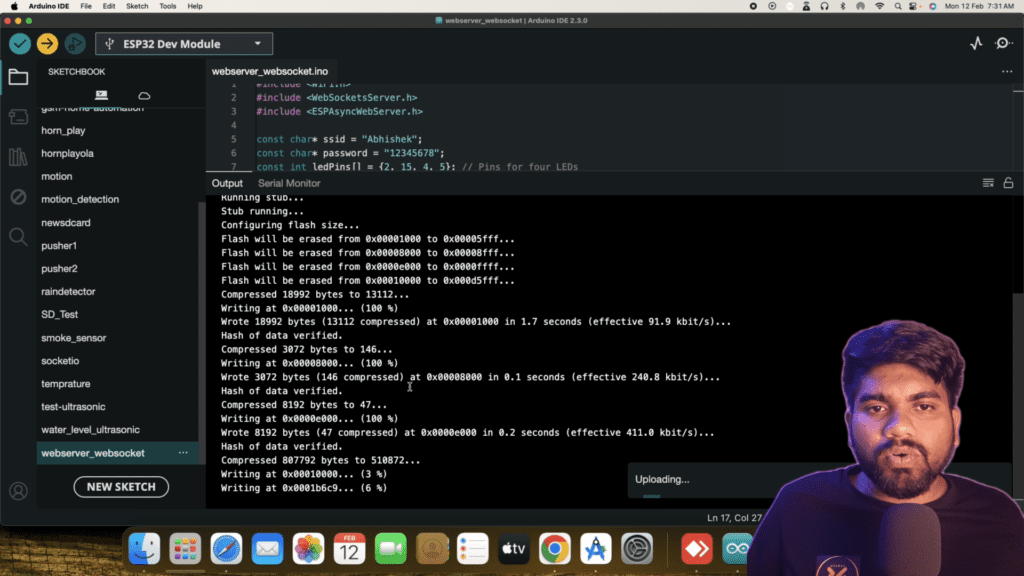Screen dimensions: 1024x576
Task: Open options ellipsis for webserver_websocket sketch
Action: coord(183,453)
